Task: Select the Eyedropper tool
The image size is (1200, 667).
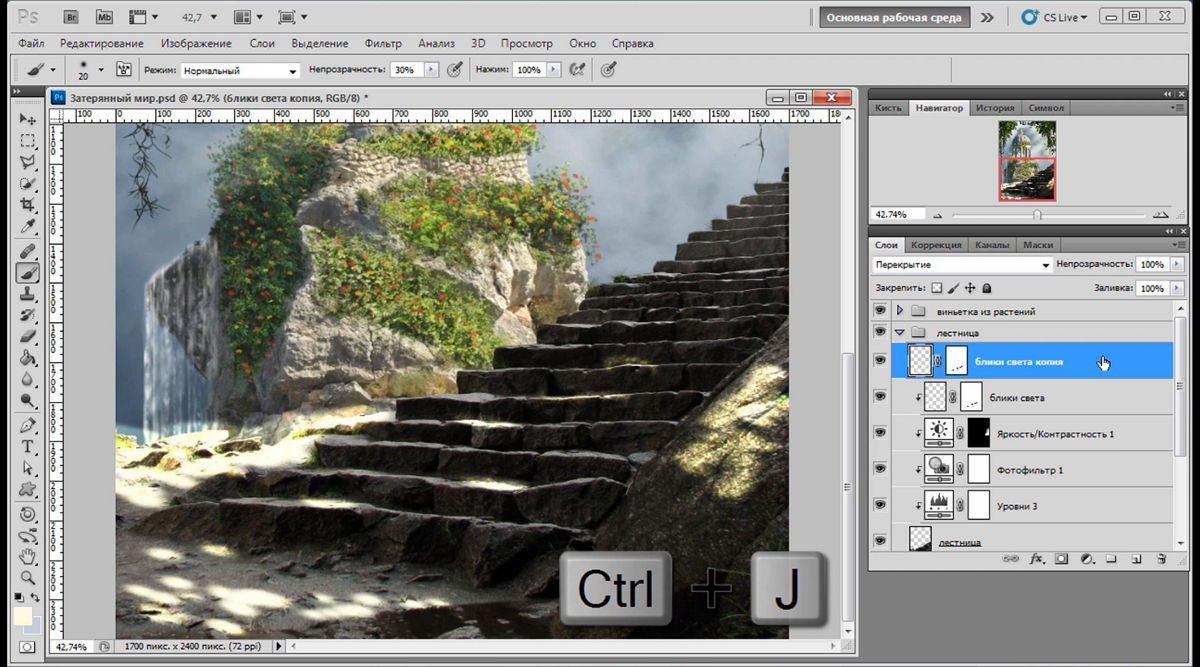Action: pos(28,228)
